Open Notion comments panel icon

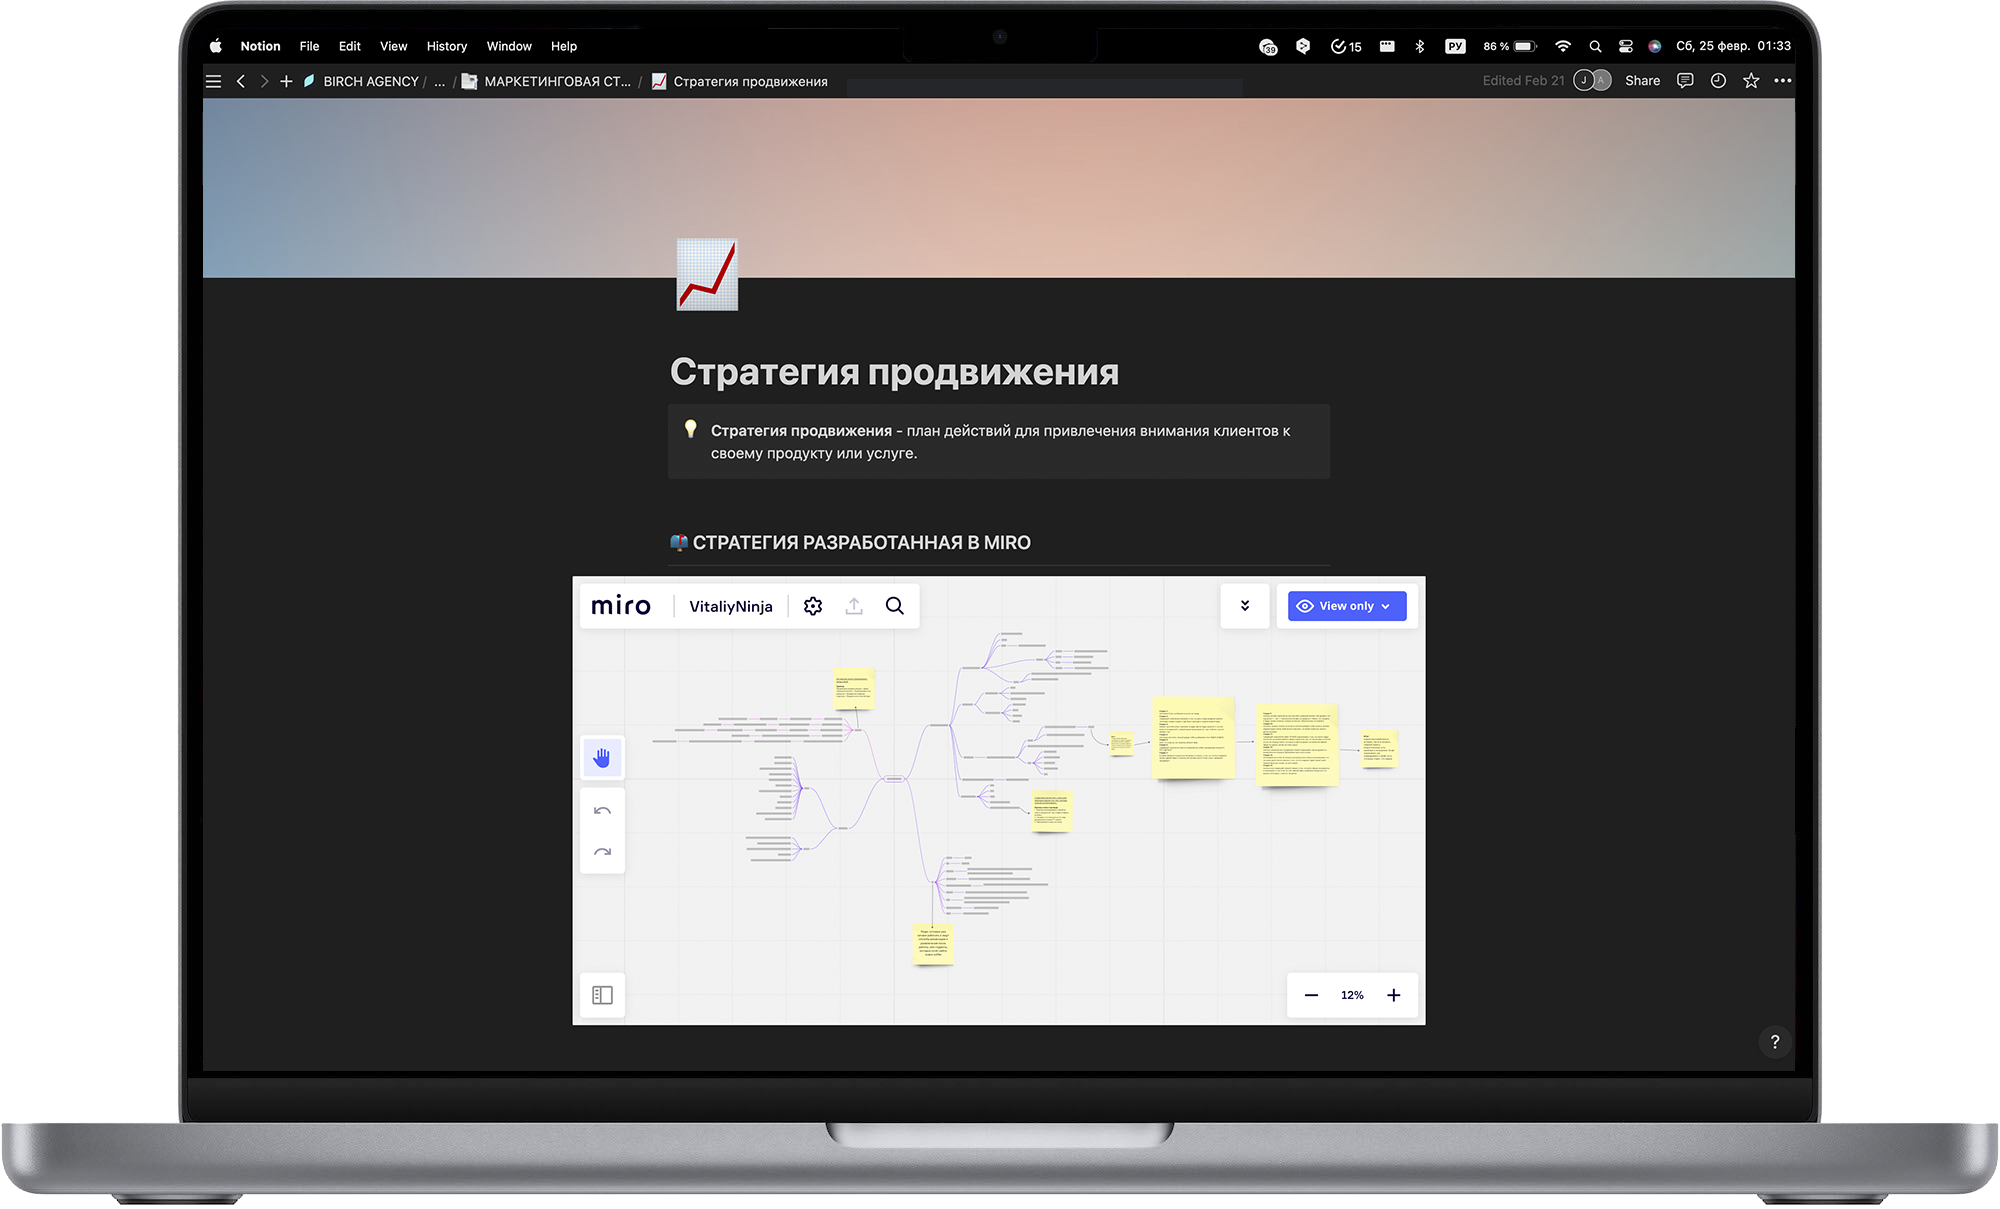(x=1685, y=81)
